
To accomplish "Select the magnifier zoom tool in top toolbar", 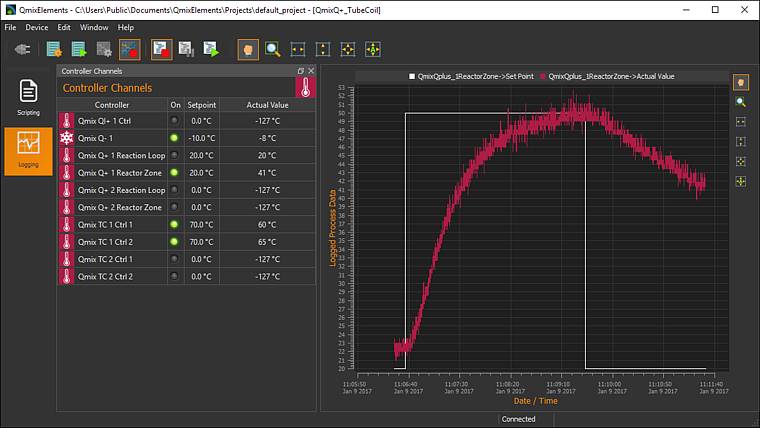I will pyautogui.click(x=273, y=49).
